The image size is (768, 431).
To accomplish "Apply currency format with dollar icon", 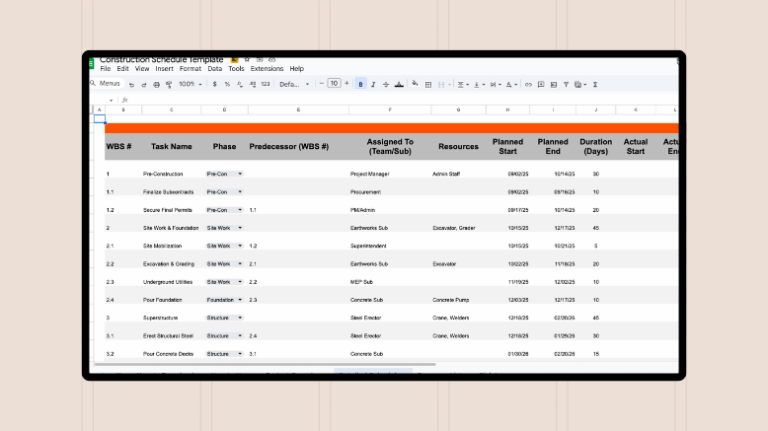I will [215, 84].
